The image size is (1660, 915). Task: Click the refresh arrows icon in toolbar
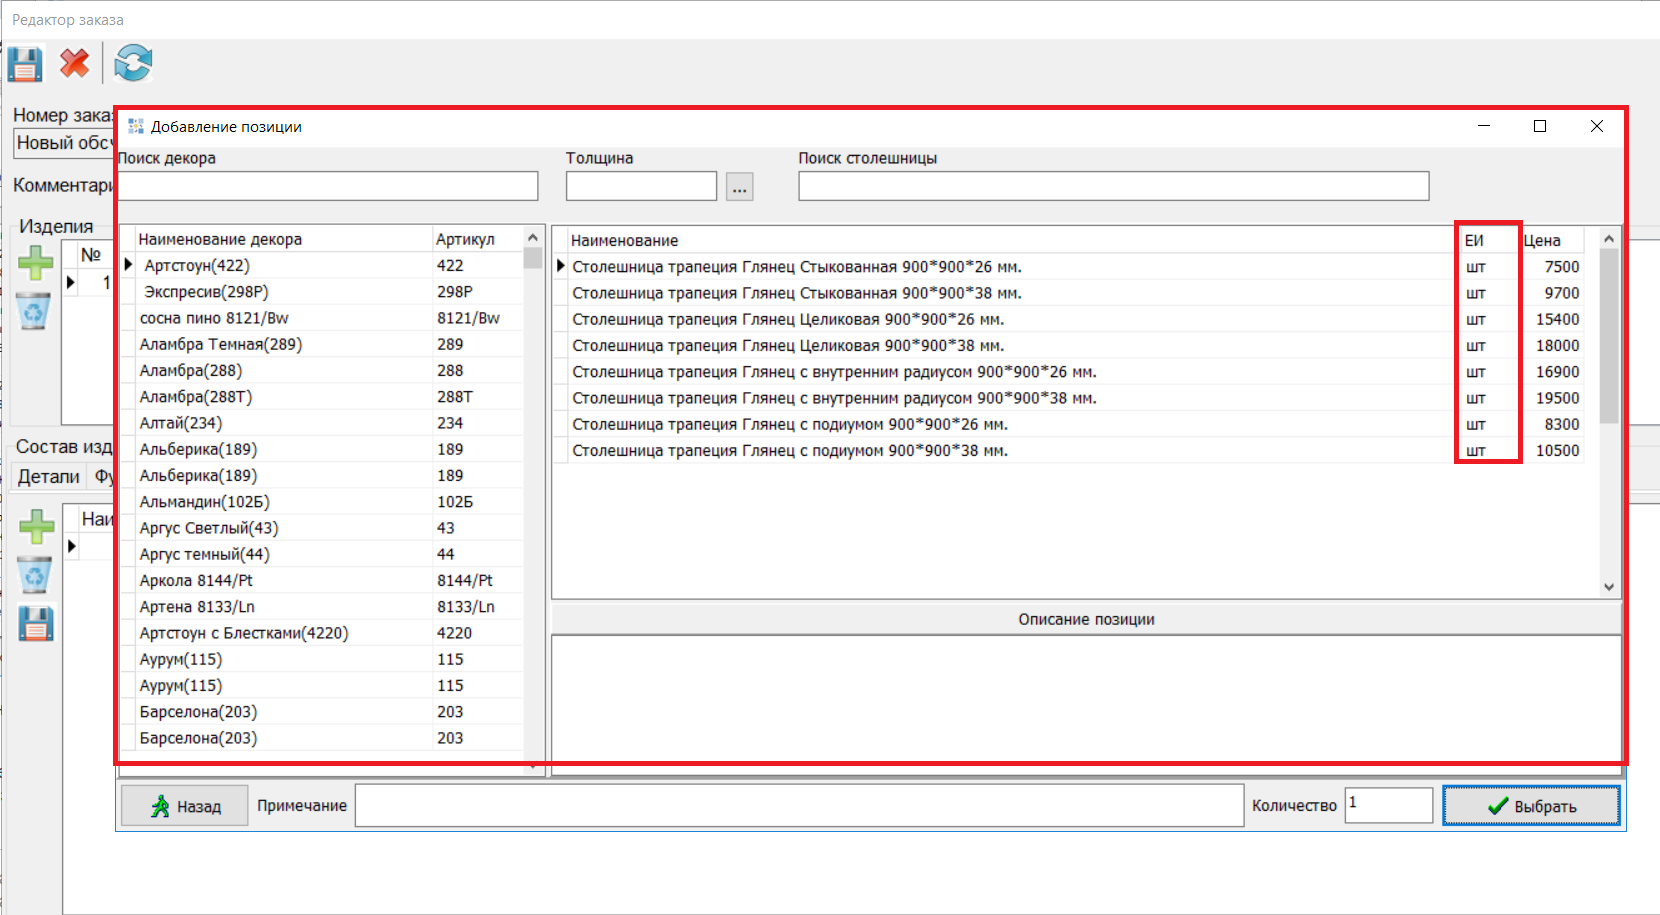[x=133, y=64]
